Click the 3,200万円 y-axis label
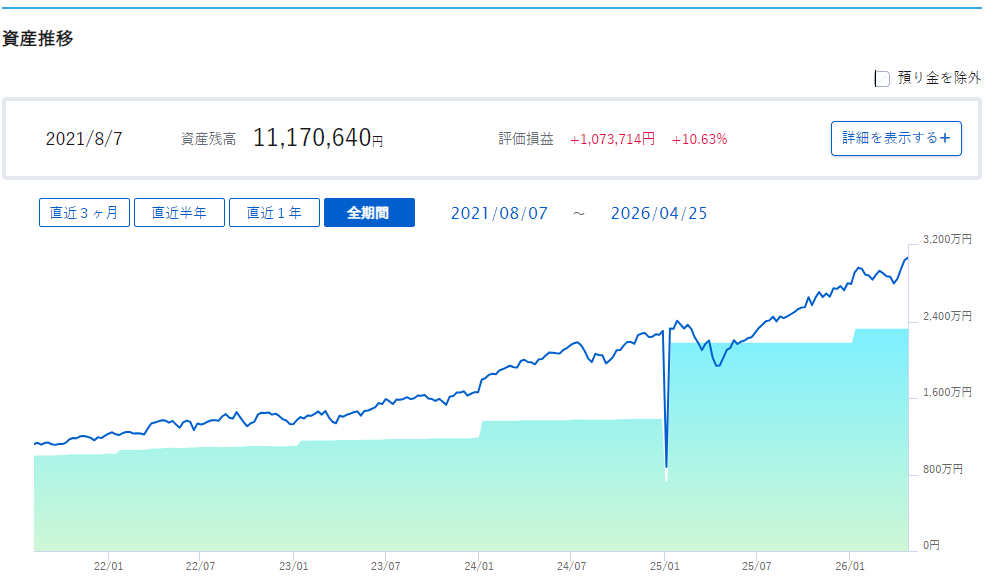Viewport: 995px width, 584px height. [946, 240]
